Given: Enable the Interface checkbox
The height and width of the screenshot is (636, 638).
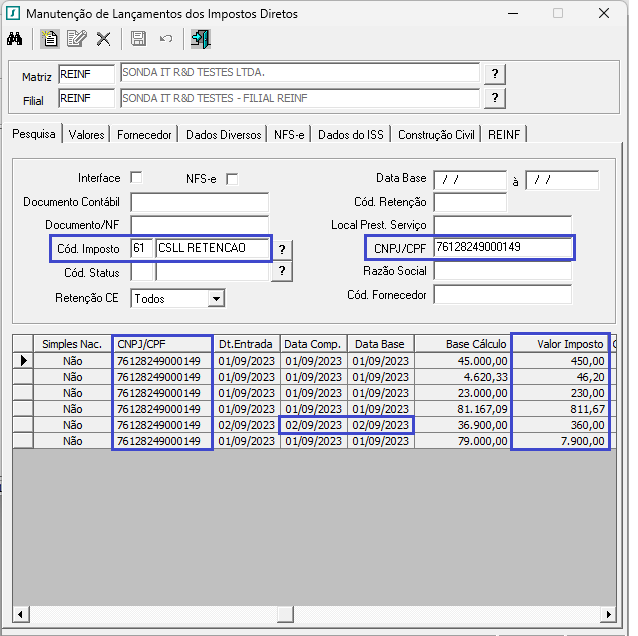Looking at the screenshot, I should click(136, 178).
